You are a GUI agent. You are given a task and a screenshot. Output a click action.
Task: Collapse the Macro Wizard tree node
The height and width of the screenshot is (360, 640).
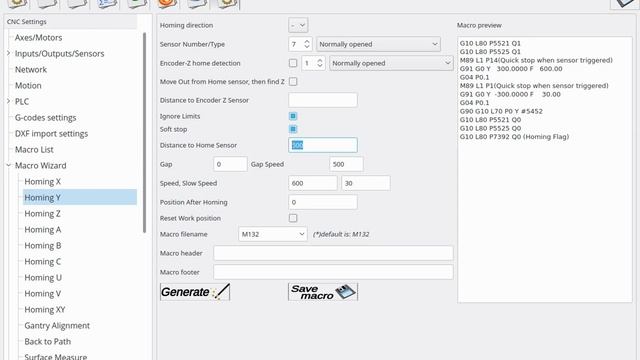[x=8, y=165]
